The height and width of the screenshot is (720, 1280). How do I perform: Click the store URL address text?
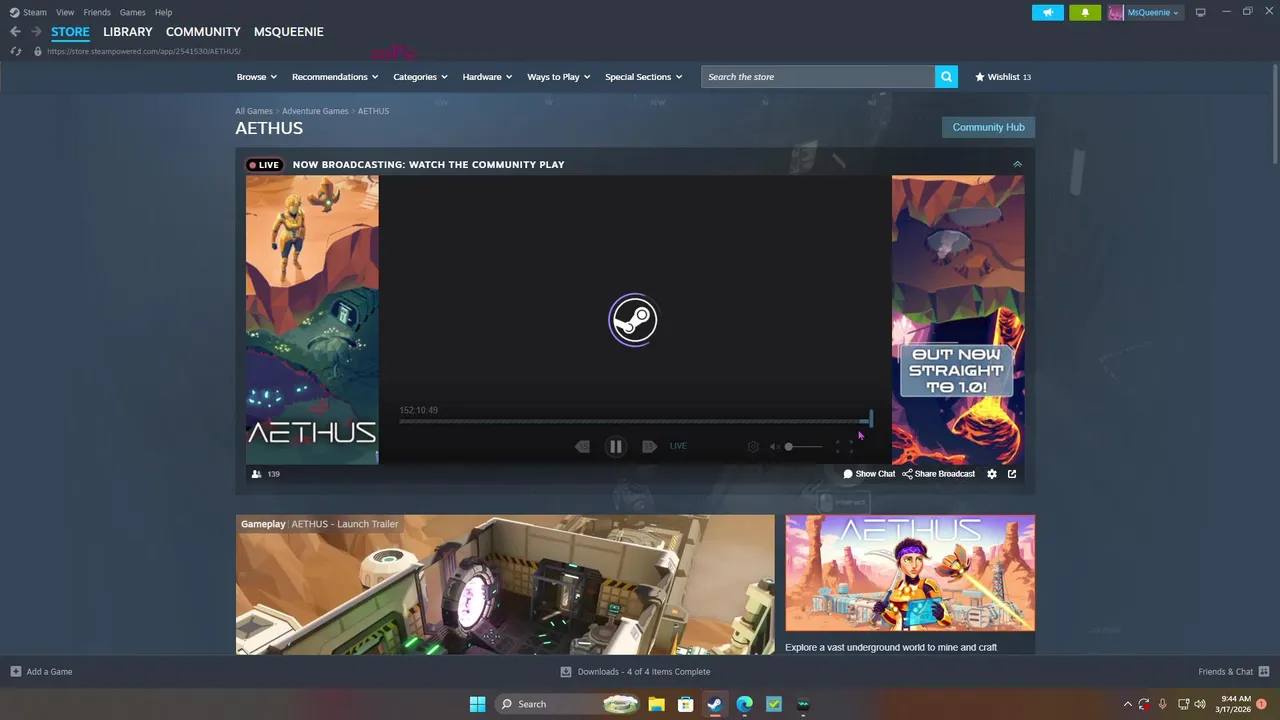(144, 51)
